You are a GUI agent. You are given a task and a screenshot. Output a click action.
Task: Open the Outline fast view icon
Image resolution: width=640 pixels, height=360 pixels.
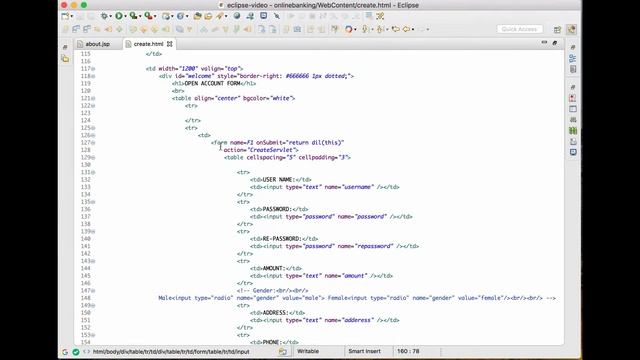573,58
